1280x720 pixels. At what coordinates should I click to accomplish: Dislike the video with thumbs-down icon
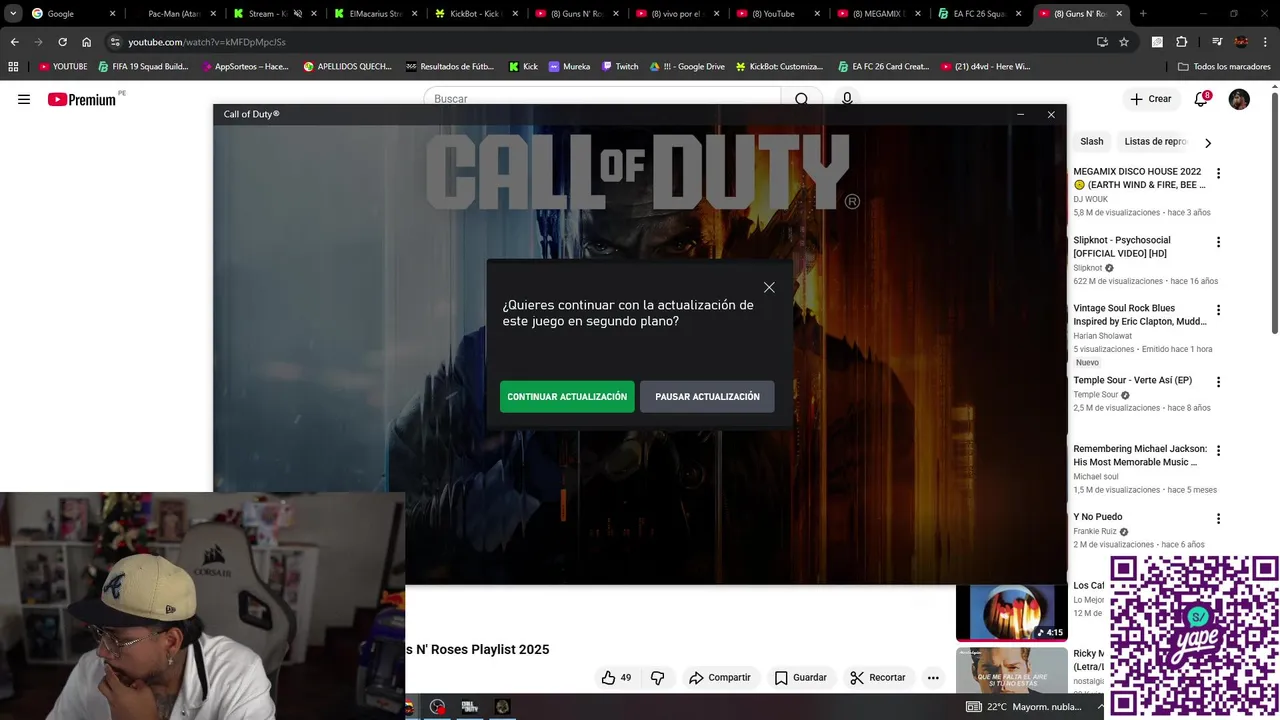[x=657, y=677]
